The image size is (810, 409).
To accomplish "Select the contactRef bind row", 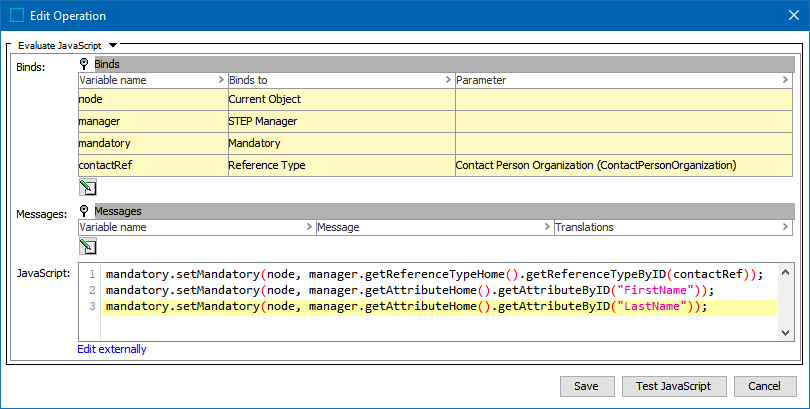I will [x=152, y=165].
